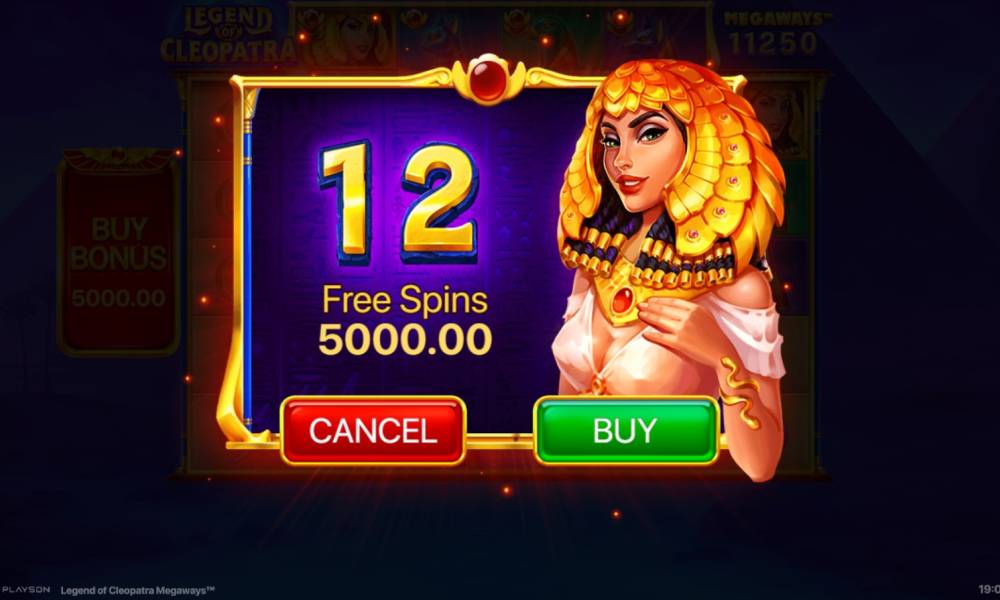
Task: Click the red CANCEL button
Action: point(373,430)
